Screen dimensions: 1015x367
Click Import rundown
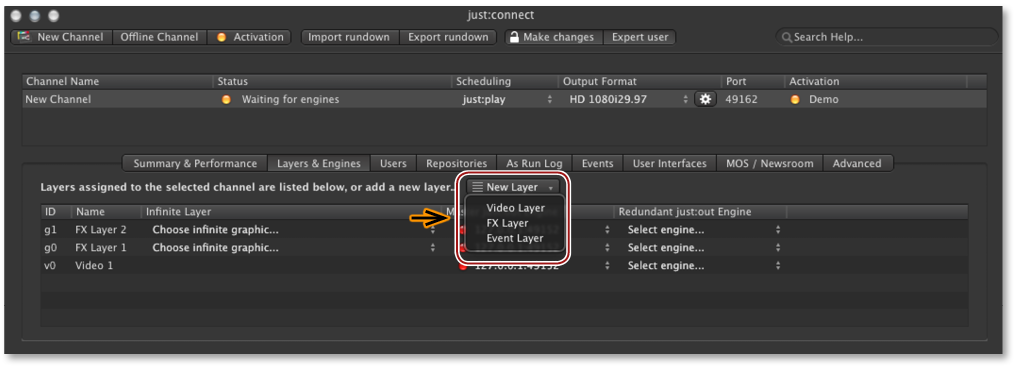tap(349, 37)
